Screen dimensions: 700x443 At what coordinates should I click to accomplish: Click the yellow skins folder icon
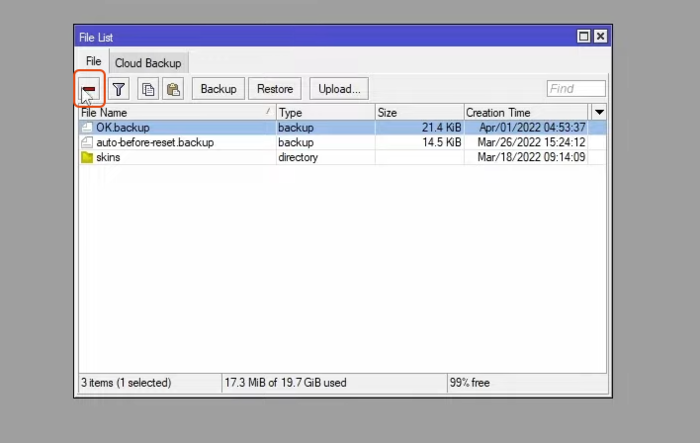tap(87, 158)
